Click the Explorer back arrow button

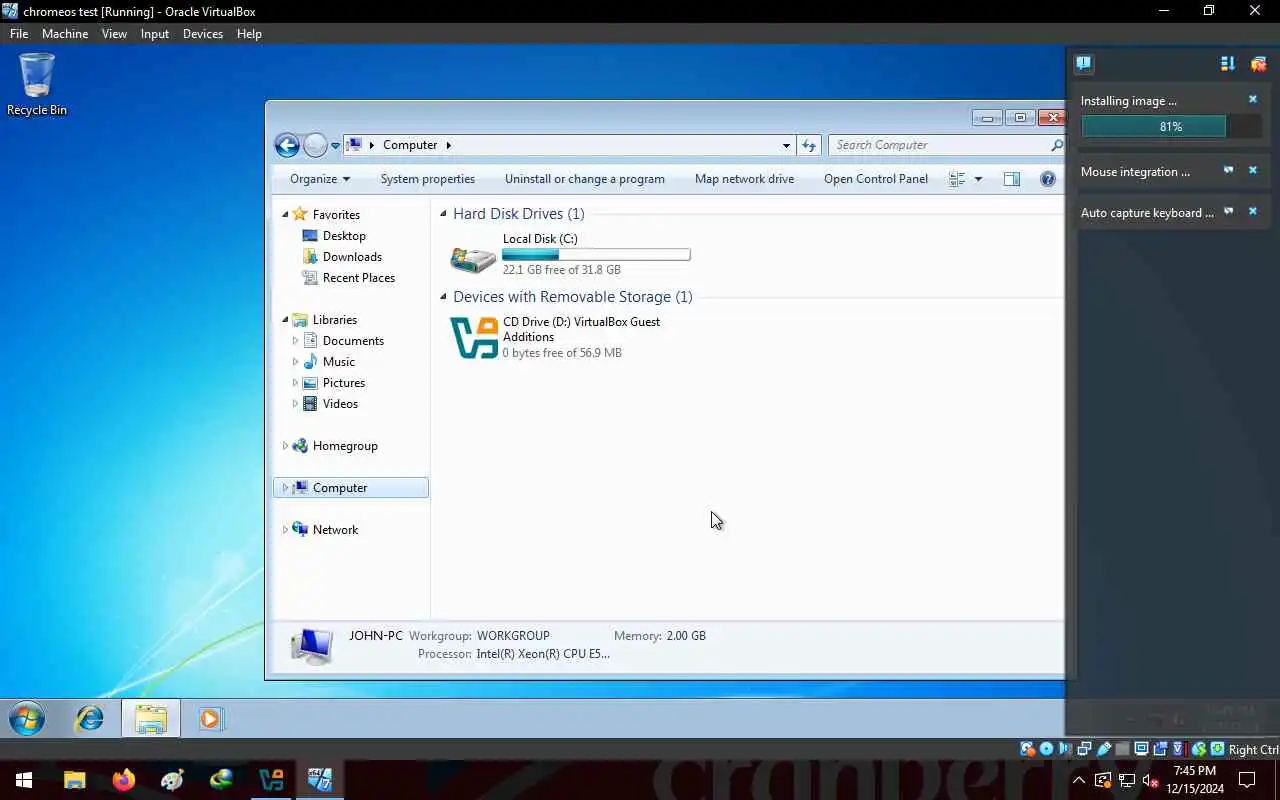pos(287,145)
